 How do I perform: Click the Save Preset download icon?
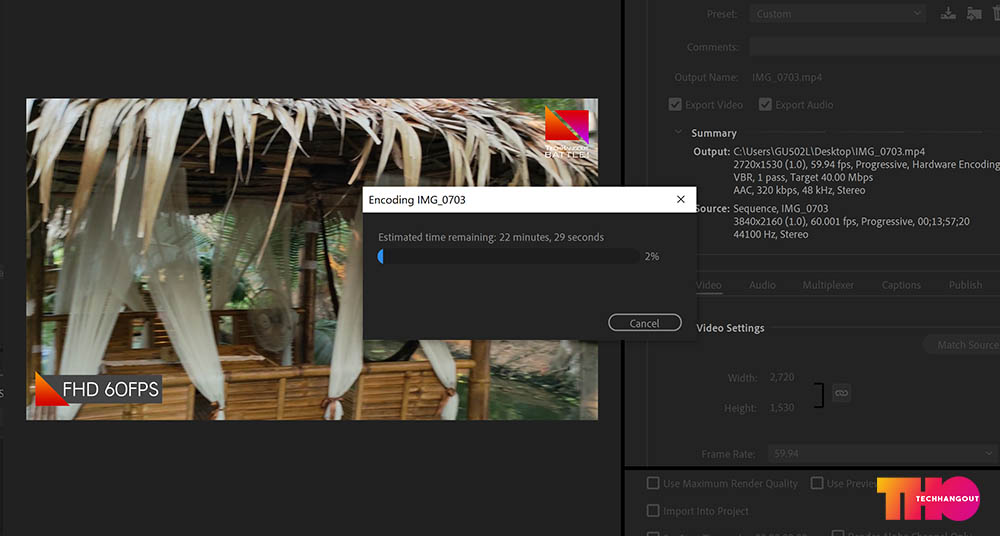point(948,13)
